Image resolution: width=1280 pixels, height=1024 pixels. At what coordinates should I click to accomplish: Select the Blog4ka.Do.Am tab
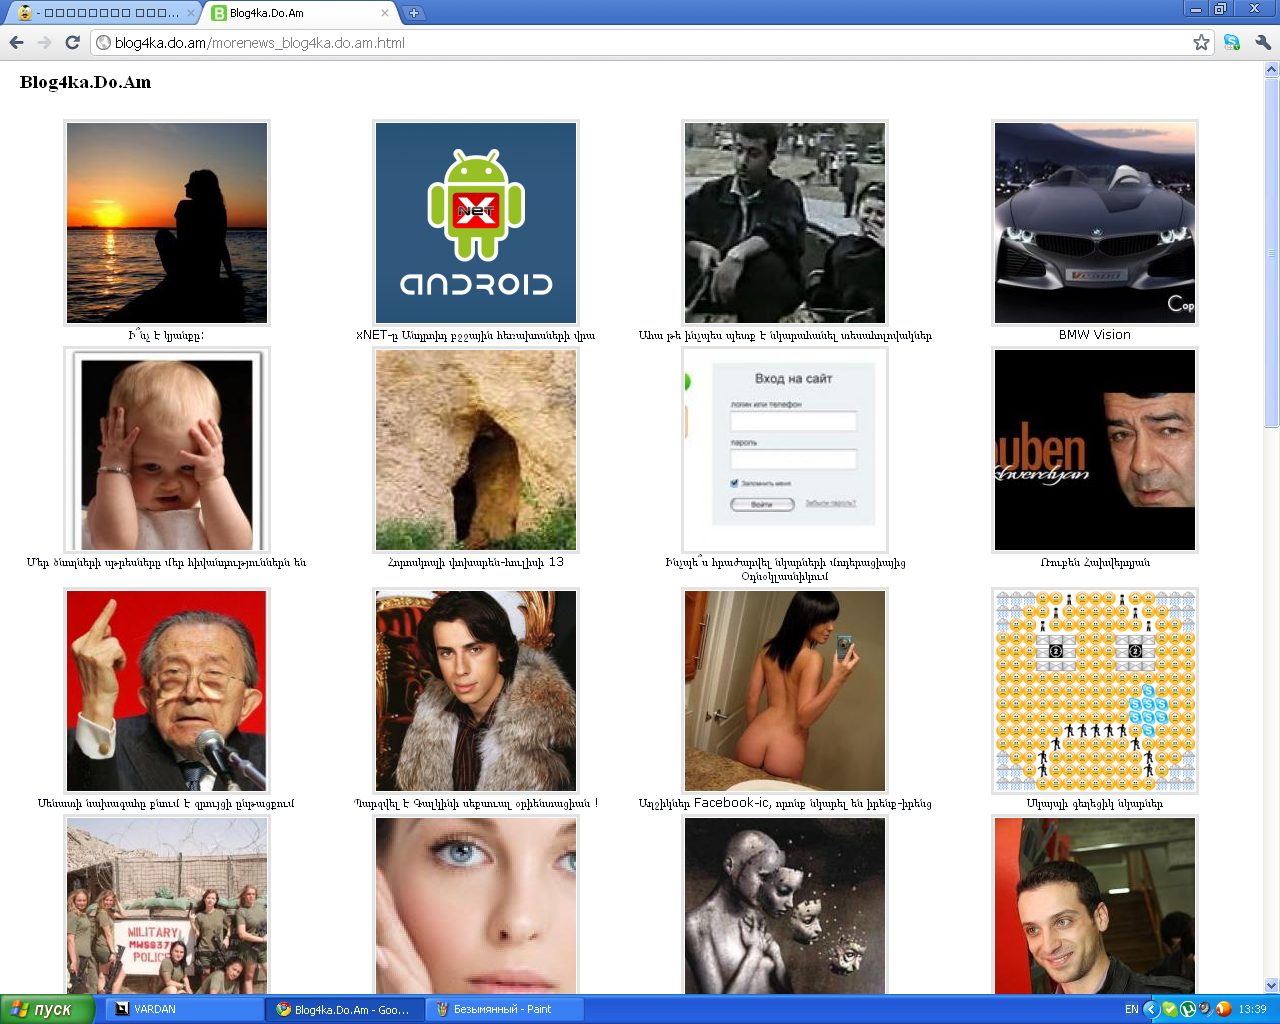point(300,13)
